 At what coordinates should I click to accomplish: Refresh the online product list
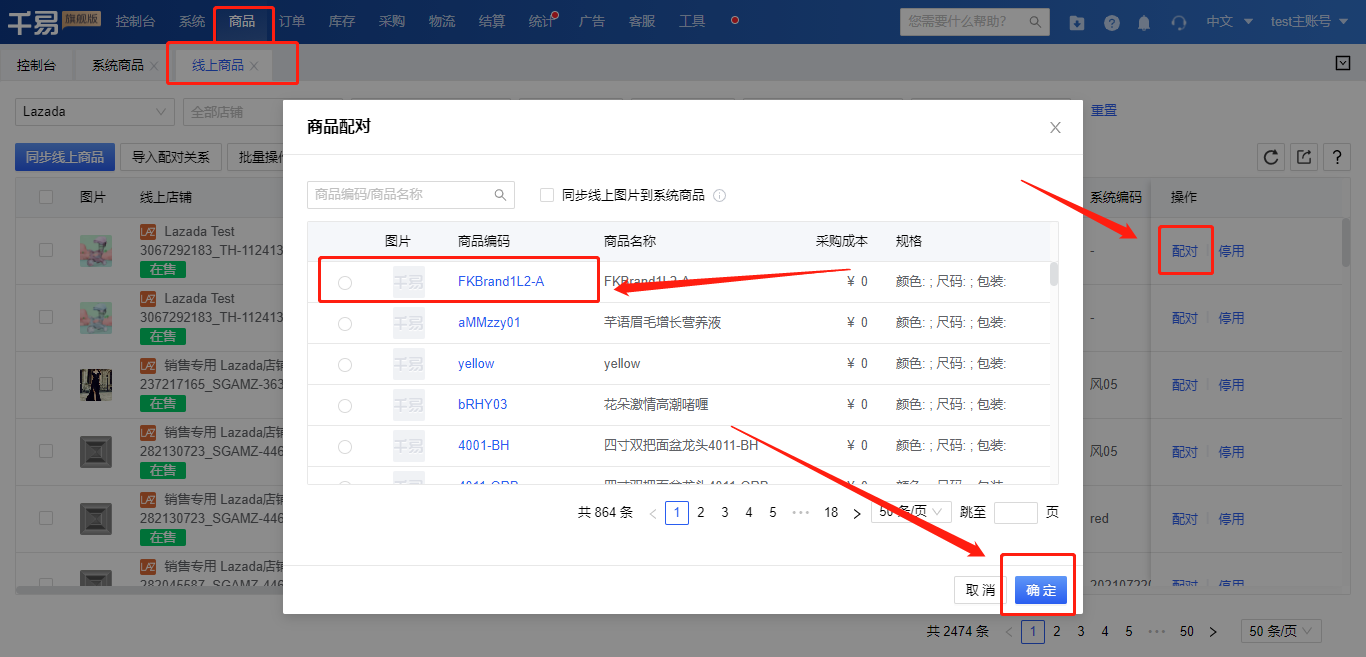pos(1271,157)
